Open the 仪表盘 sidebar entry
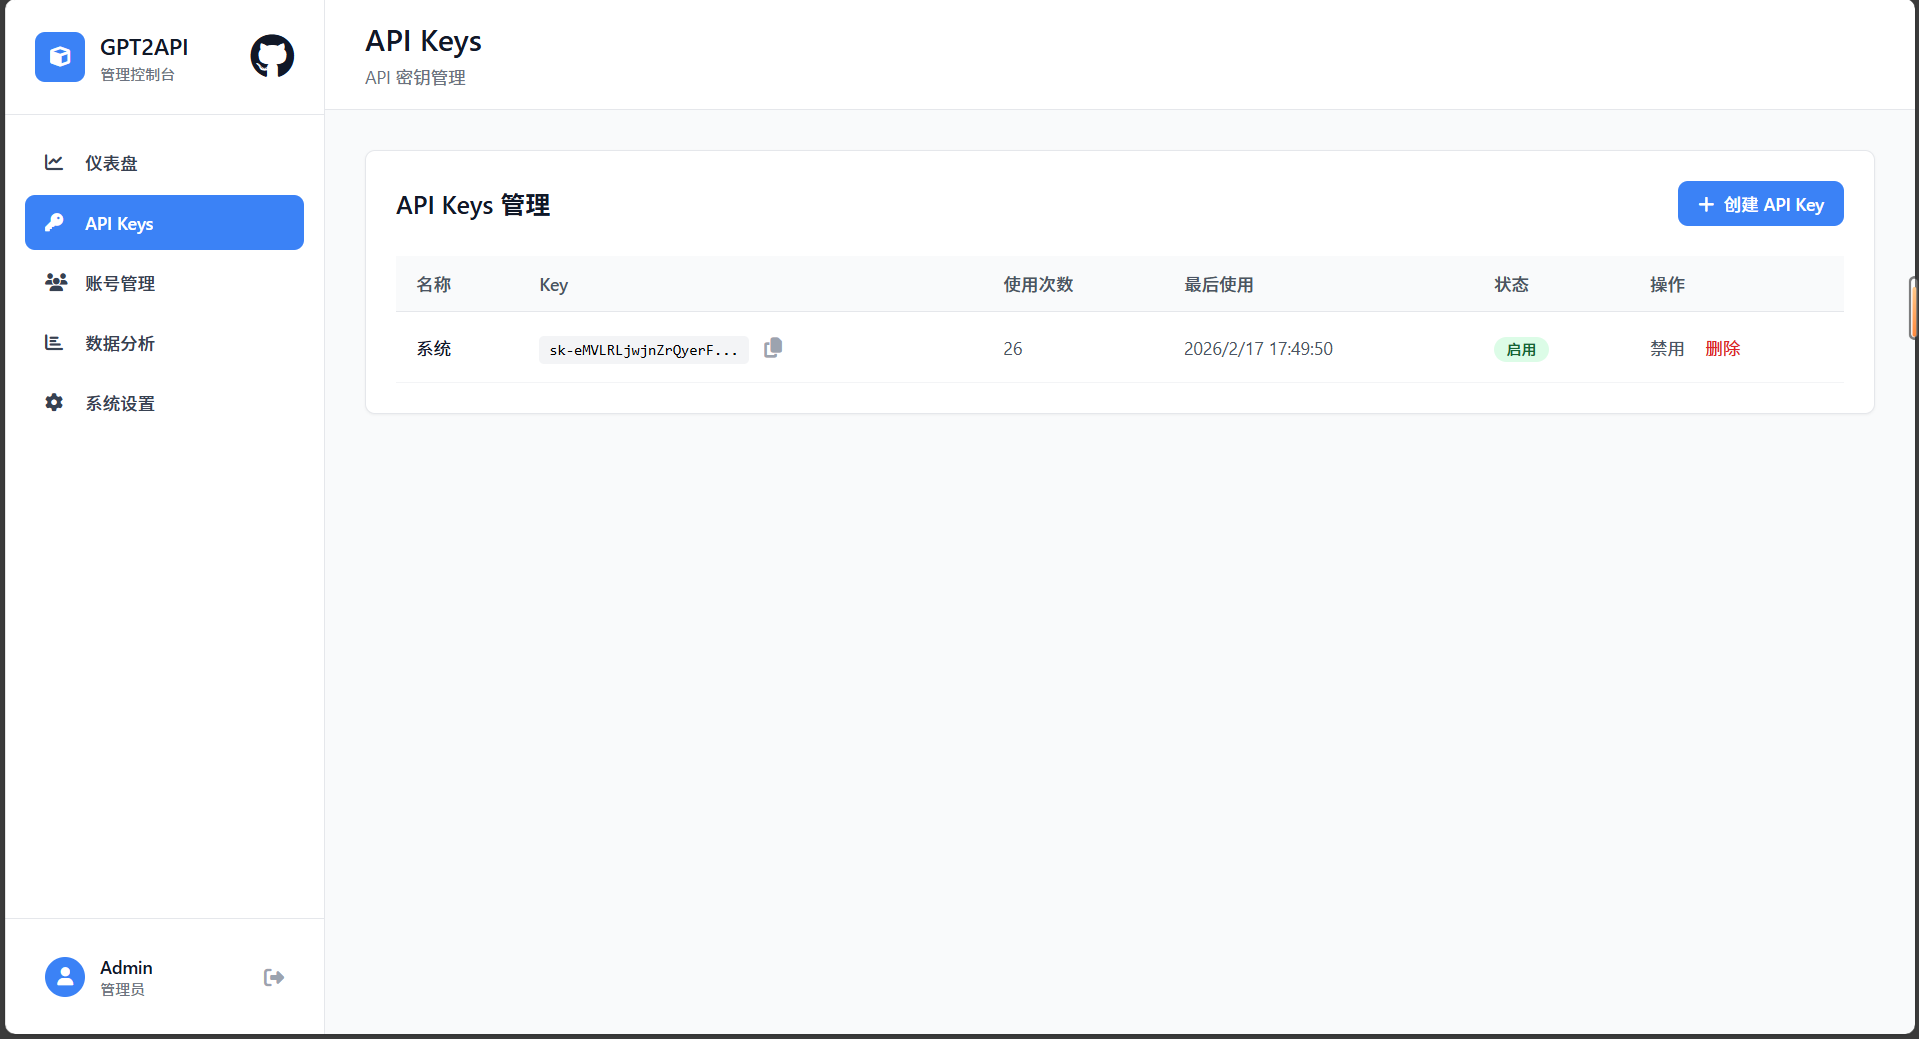The width and height of the screenshot is (1919, 1039). pos(112,162)
